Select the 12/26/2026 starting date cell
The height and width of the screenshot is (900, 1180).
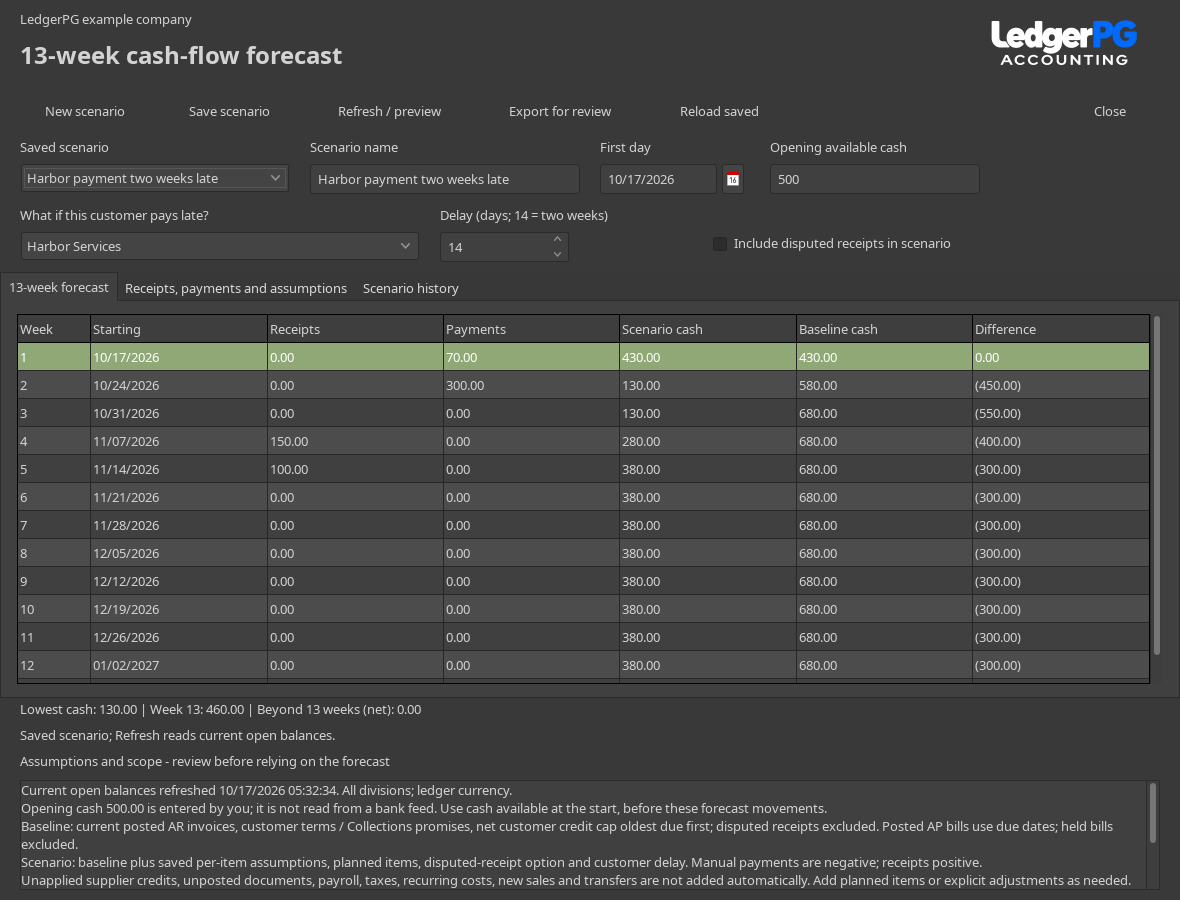[x=178, y=637]
